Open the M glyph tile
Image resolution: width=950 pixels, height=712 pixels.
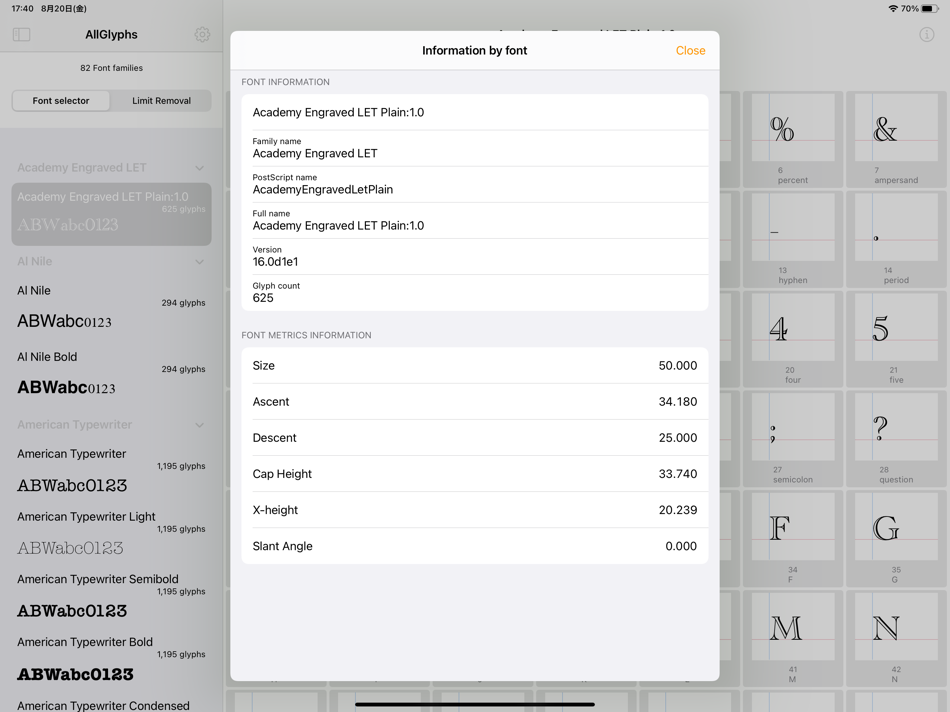792,639
